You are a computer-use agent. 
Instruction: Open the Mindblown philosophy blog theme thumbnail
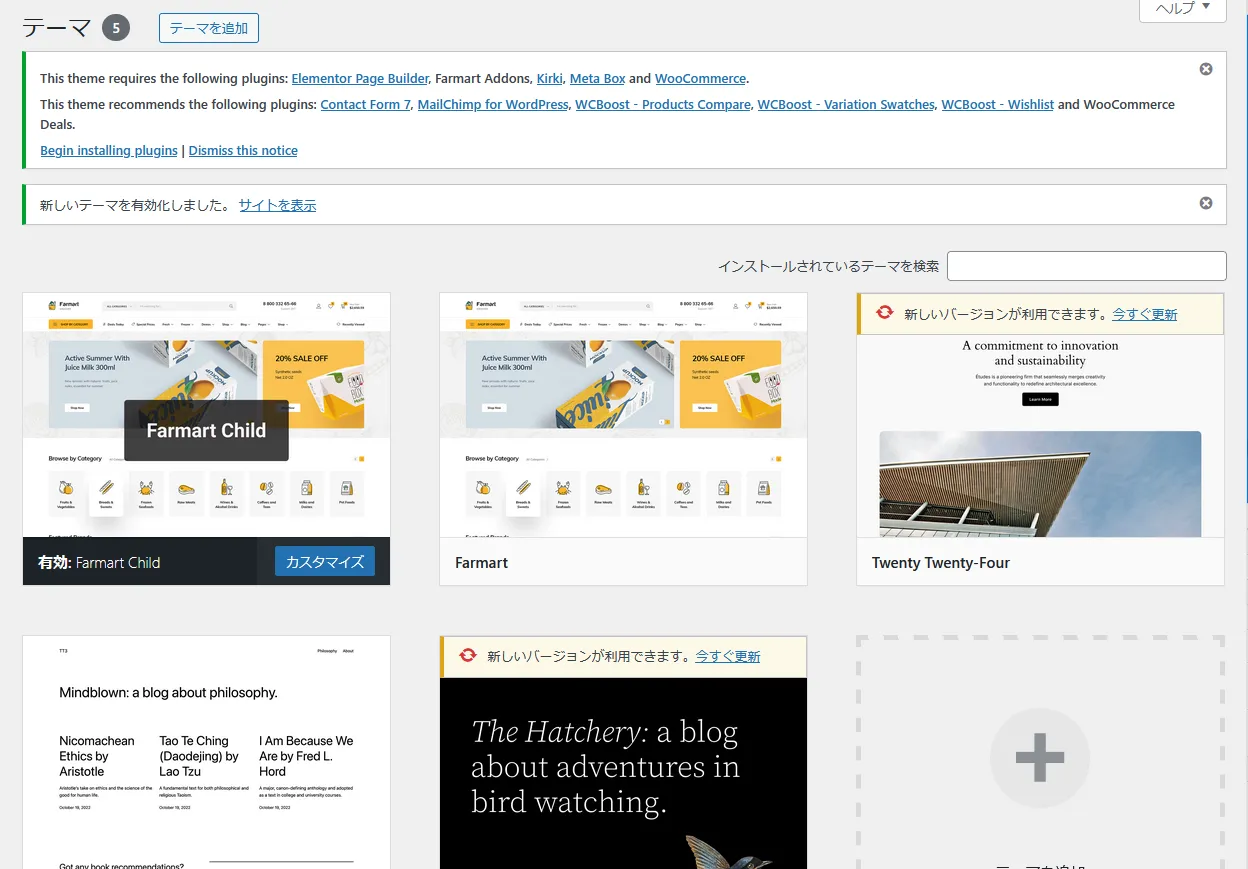pyautogui.click(x=206, y=752)
